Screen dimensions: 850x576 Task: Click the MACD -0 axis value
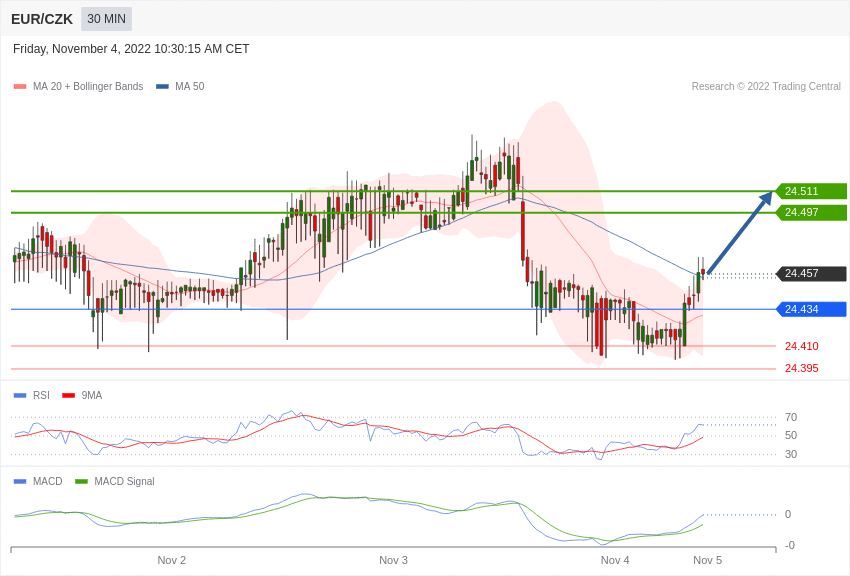pos(790,546)
